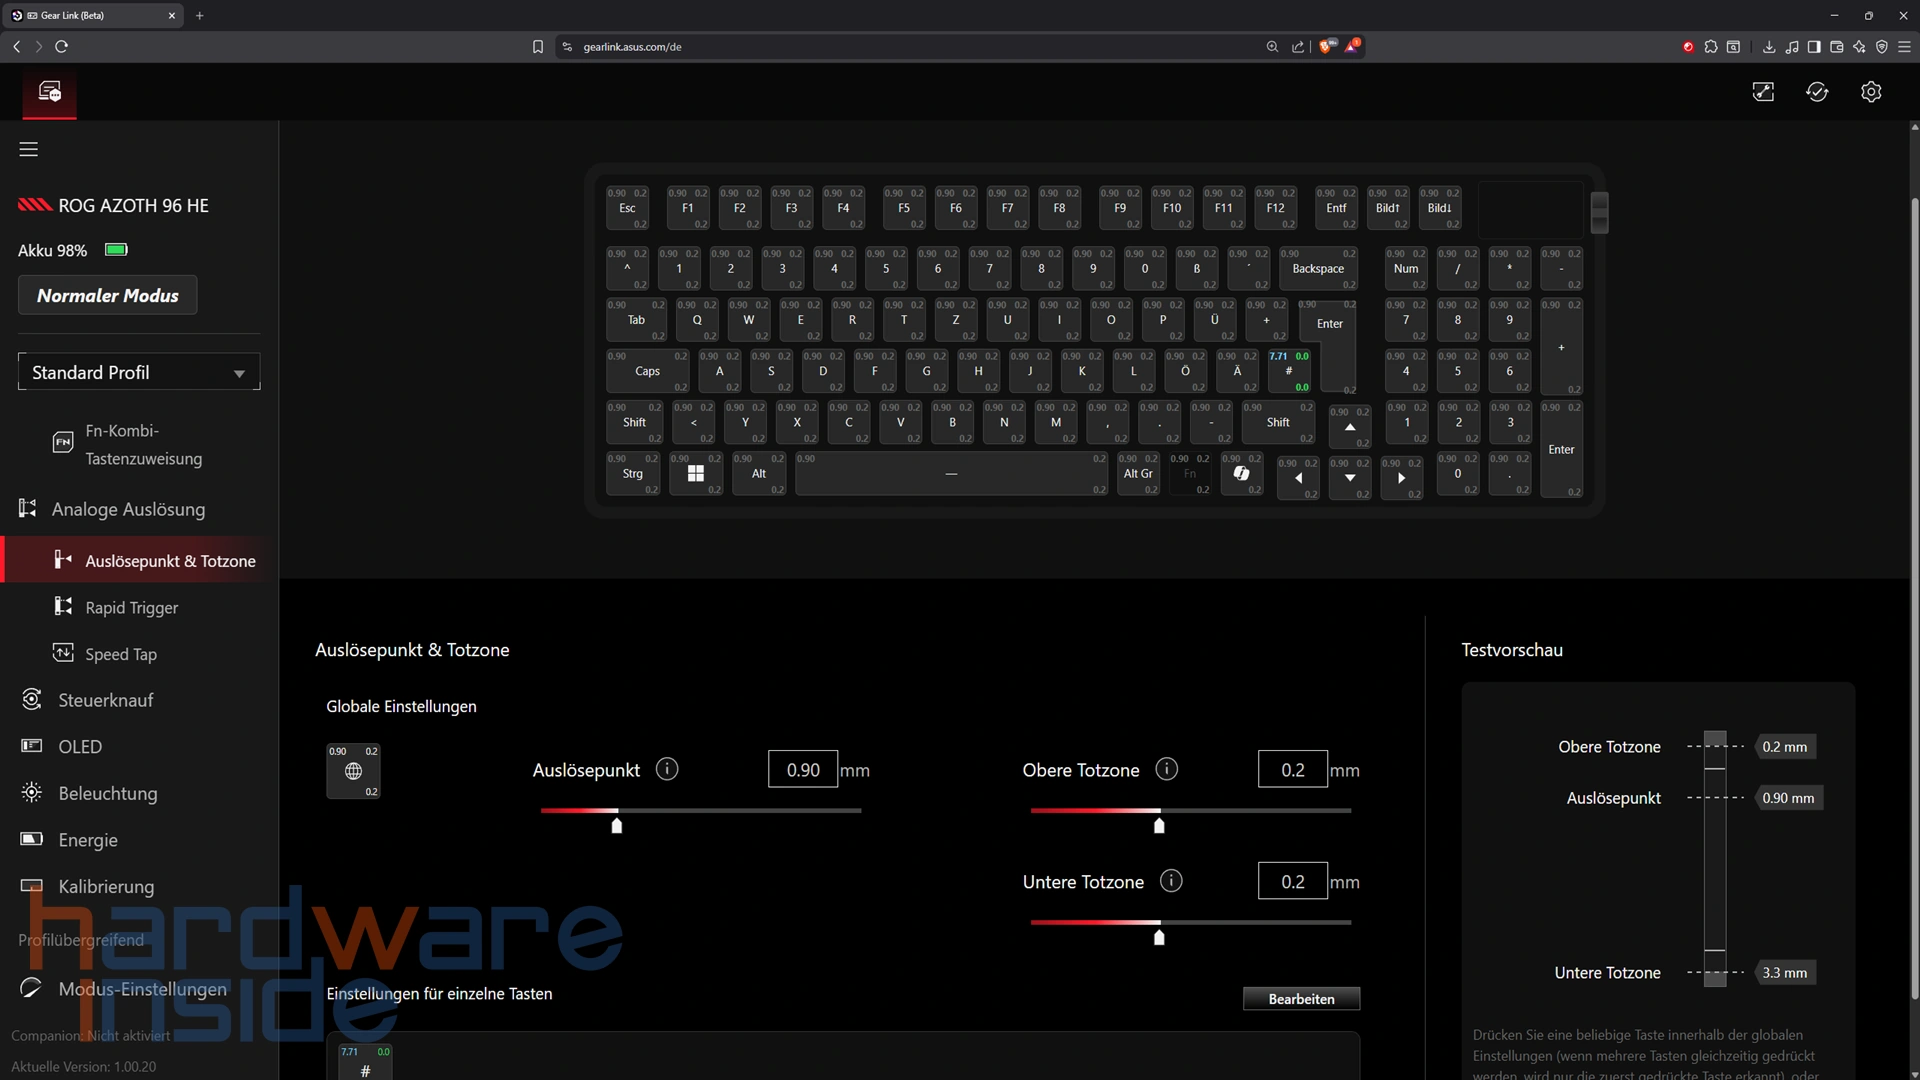Open the browser application menu
Screen dimensions: 1920x1080
coord(1904,47)
